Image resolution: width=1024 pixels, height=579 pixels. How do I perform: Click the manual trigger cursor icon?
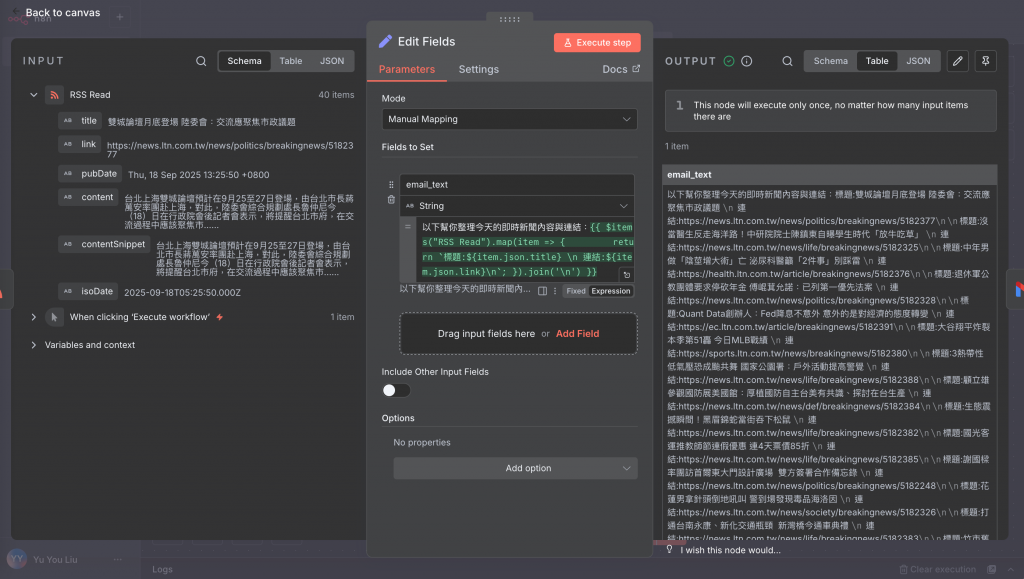click(54, 317)
